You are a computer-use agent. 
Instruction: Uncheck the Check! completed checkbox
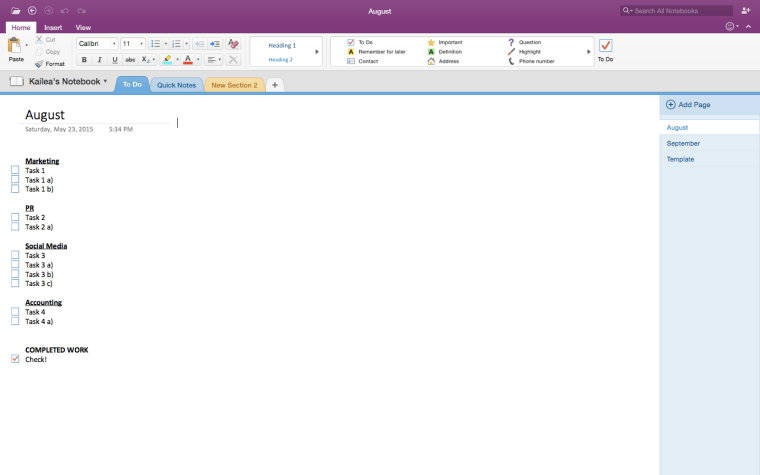pos(15,359)
